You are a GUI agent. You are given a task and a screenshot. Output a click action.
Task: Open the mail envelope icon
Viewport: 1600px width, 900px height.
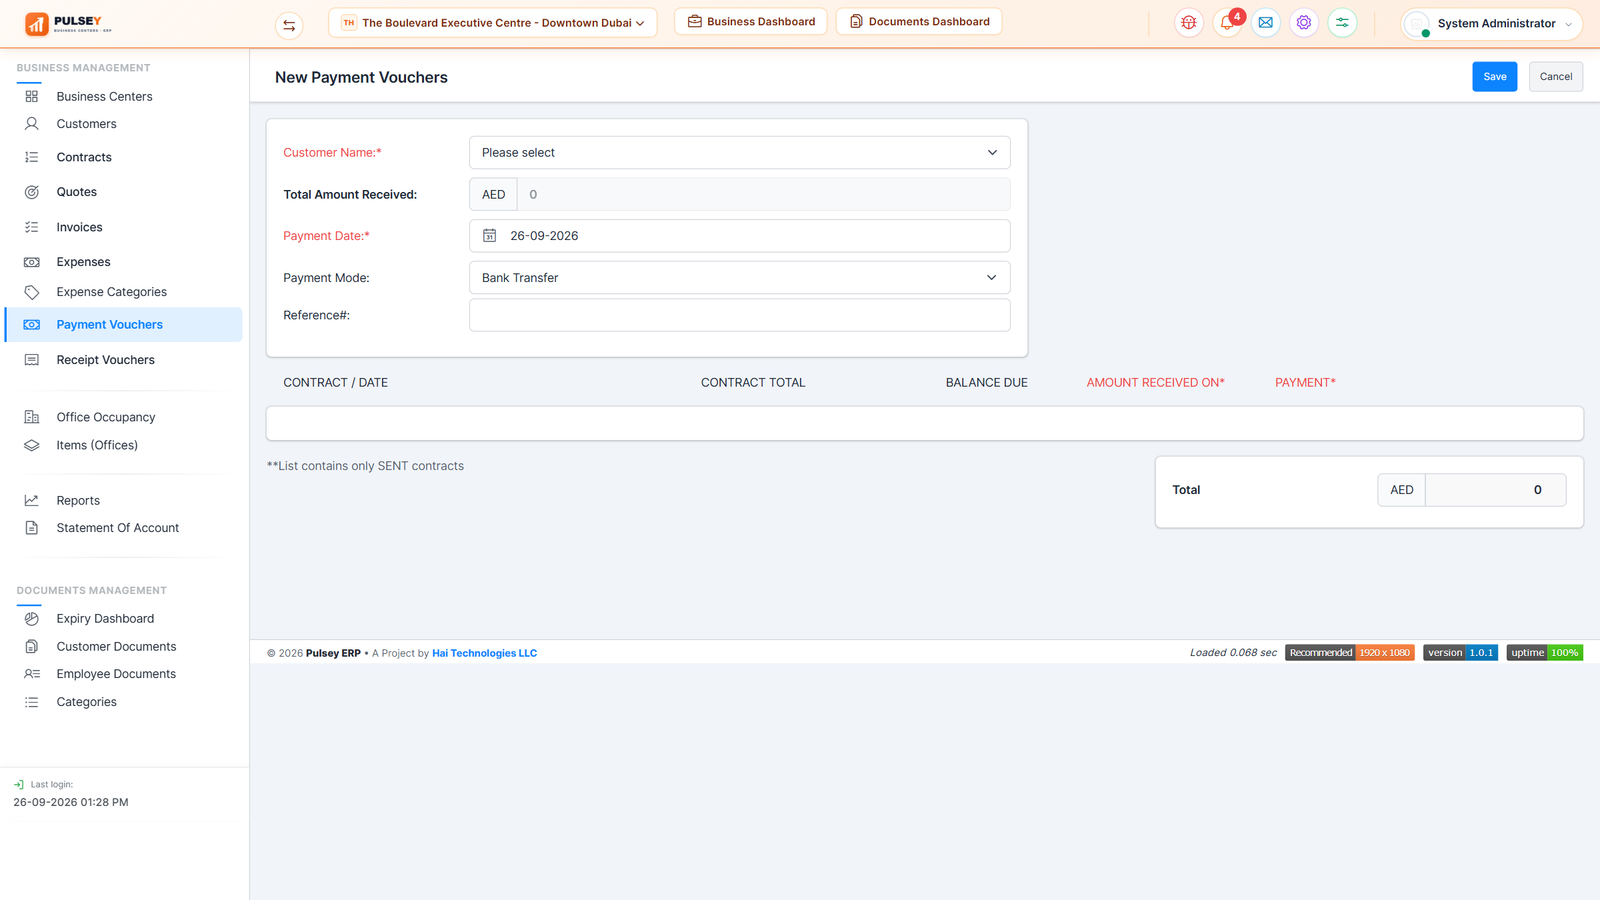(x=1266, y=23)
